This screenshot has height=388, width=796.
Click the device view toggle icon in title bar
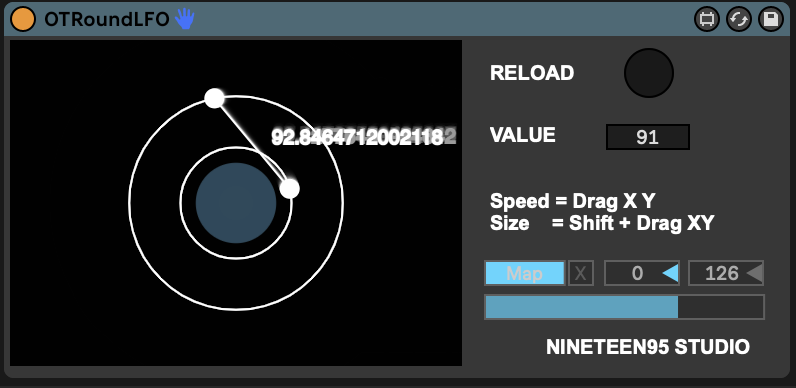707,20
